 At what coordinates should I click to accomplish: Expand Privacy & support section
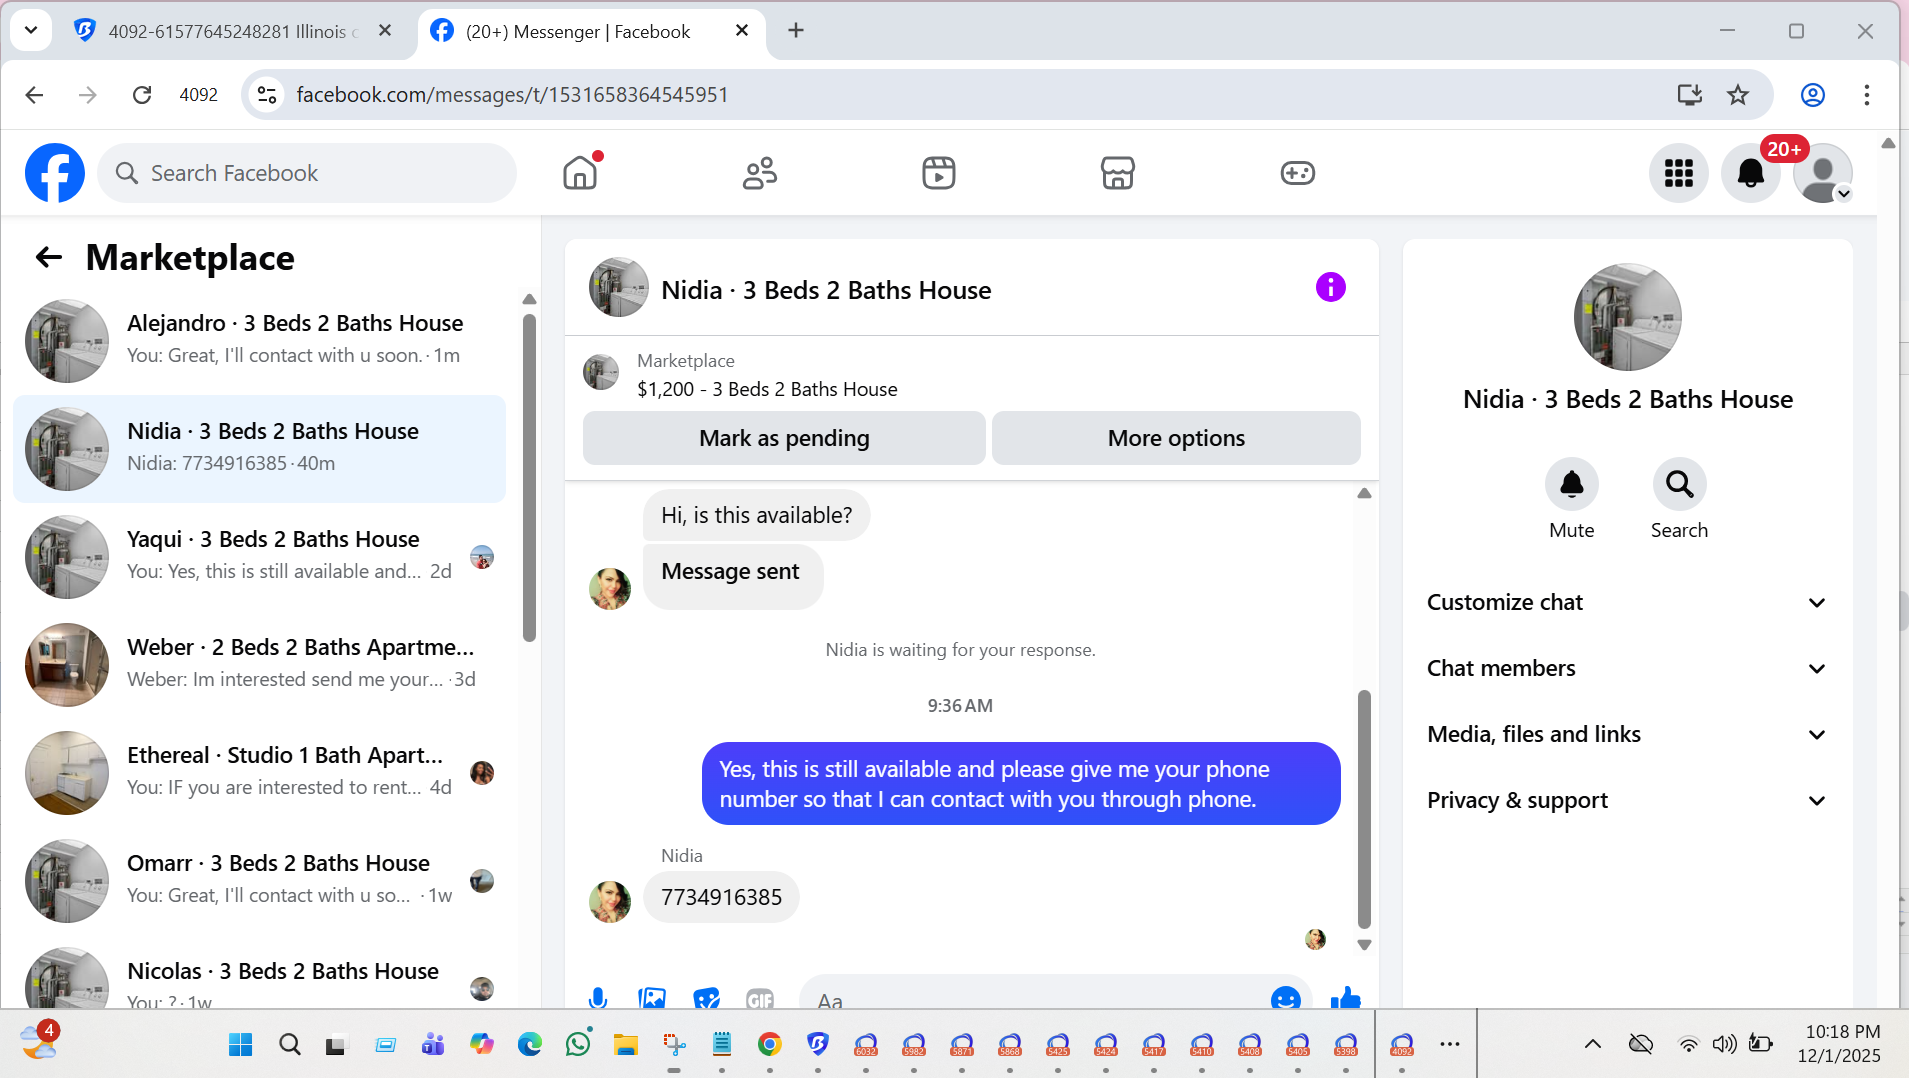(1627, 800)
